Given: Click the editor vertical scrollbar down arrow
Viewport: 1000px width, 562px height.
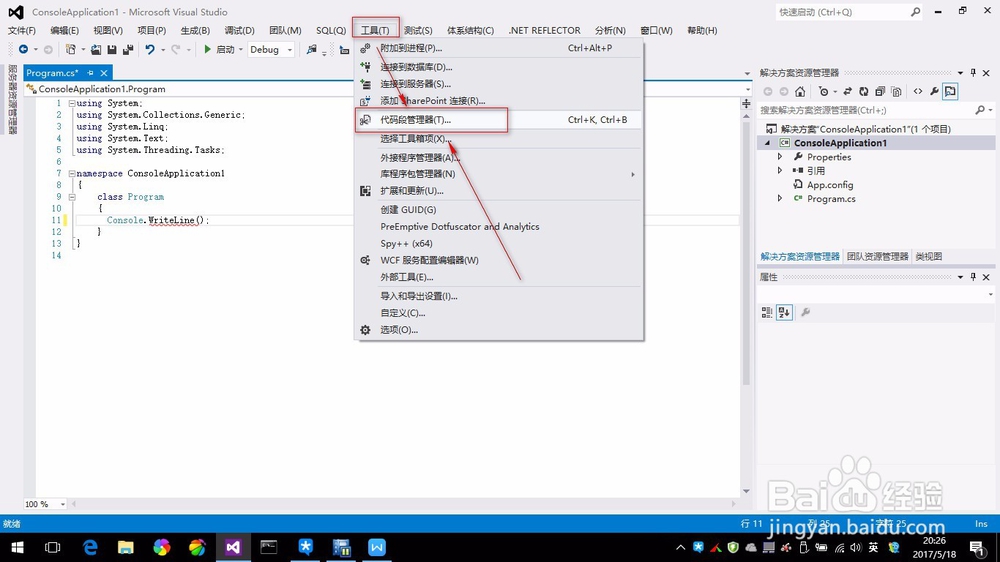Looking at the screenshot, I should (746, 491).
